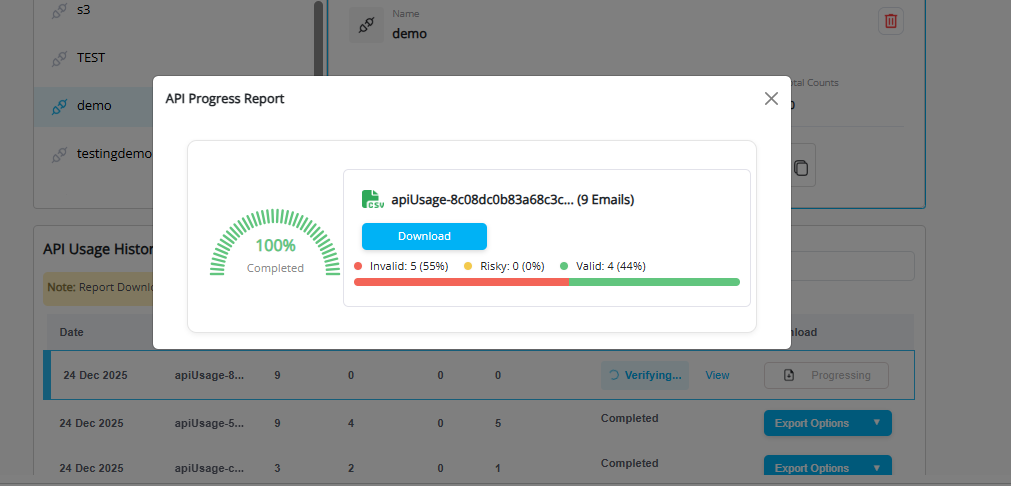
Task: Click the Completed status in apiUsage-c row
Action: point(629,463)
